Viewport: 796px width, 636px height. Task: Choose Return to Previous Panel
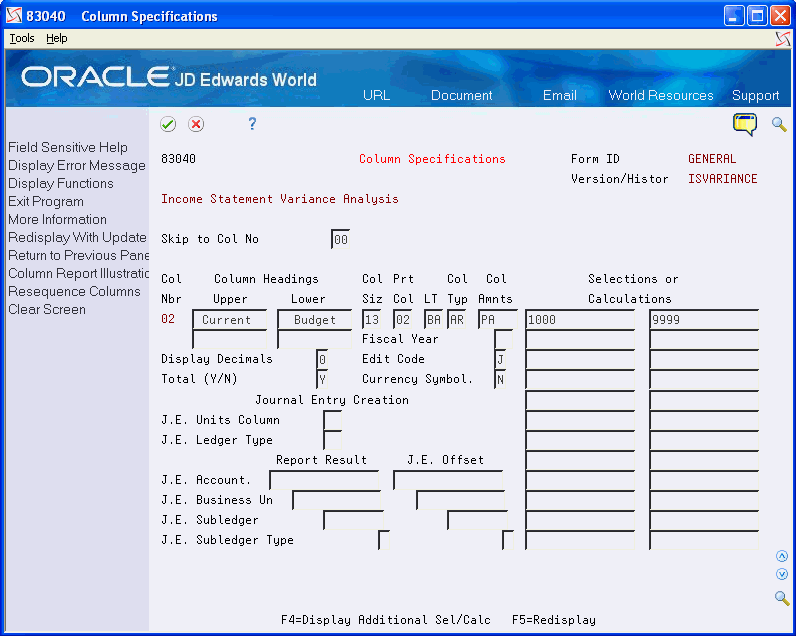tap(78, 255)
